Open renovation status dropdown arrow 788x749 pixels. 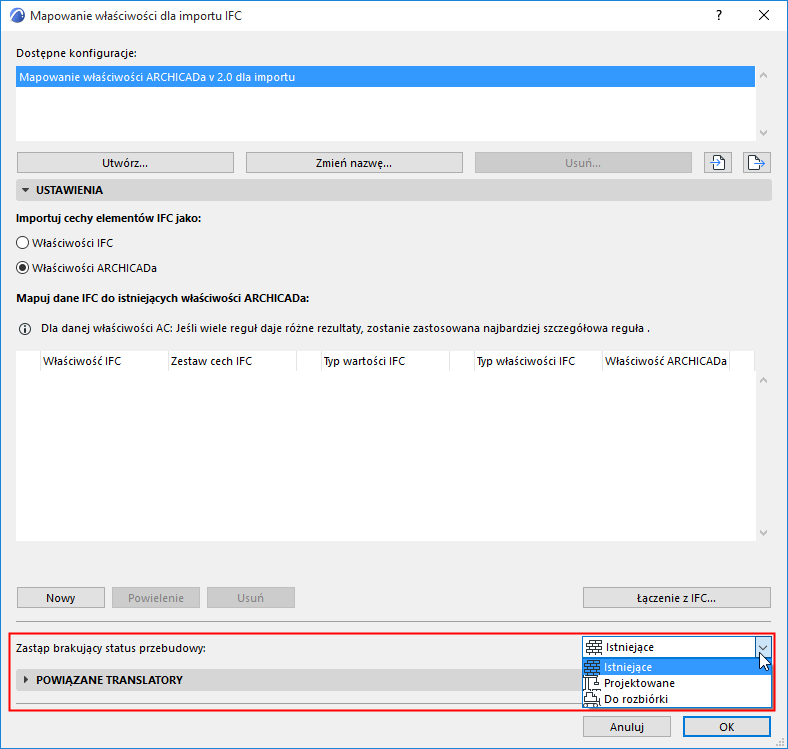(x=763, y=647)
